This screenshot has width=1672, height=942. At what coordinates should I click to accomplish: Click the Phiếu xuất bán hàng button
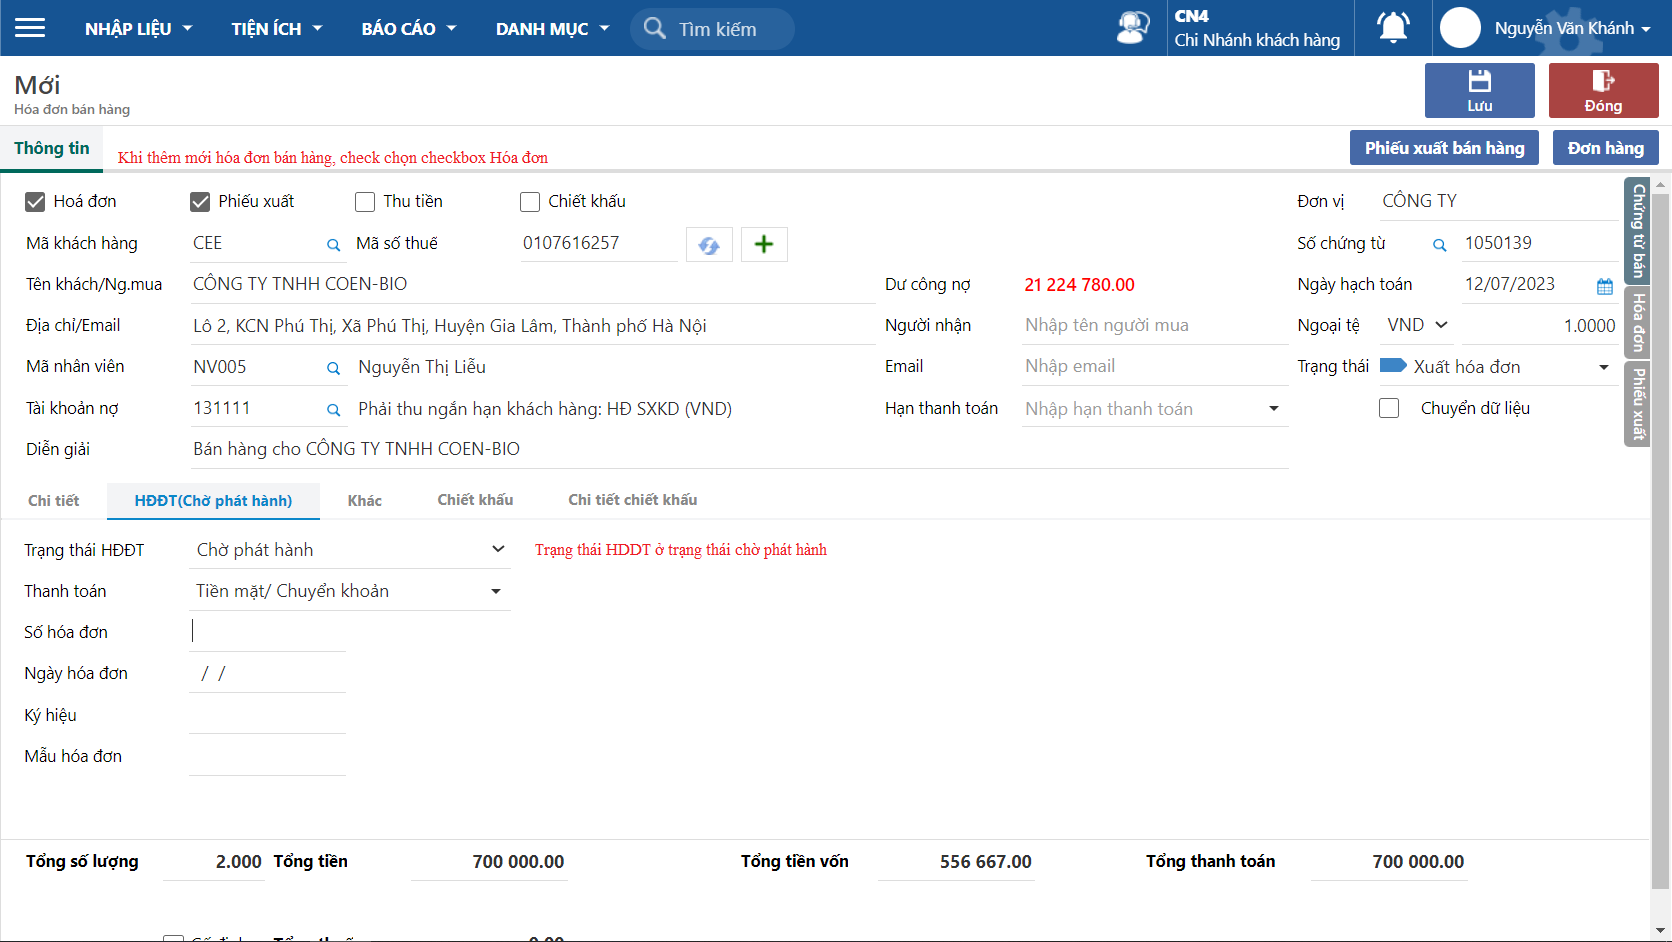point(1444,148)
